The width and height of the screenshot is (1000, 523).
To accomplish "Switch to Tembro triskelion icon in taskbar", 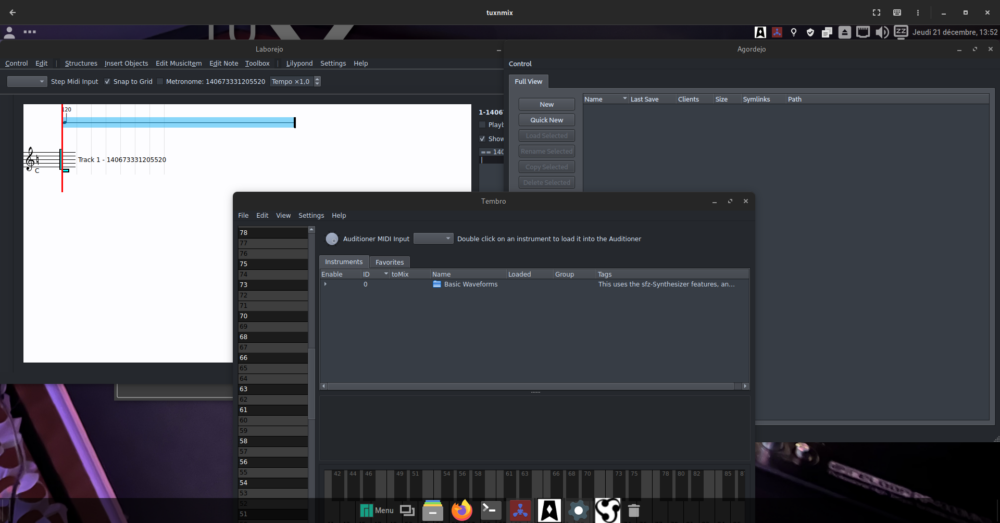I will tap(607, 510).
